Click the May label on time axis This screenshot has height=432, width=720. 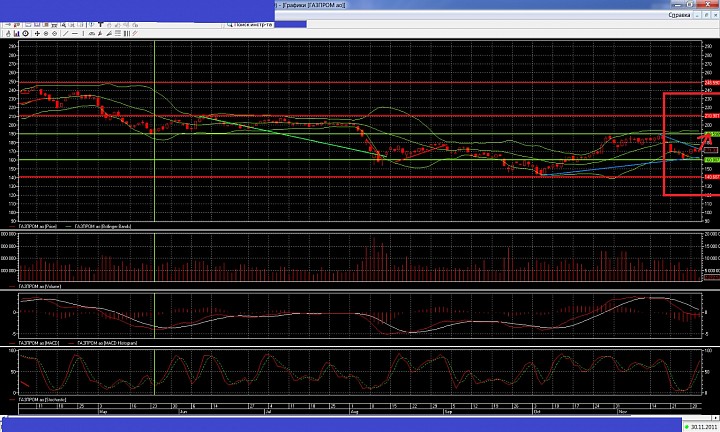coord(103,412)
